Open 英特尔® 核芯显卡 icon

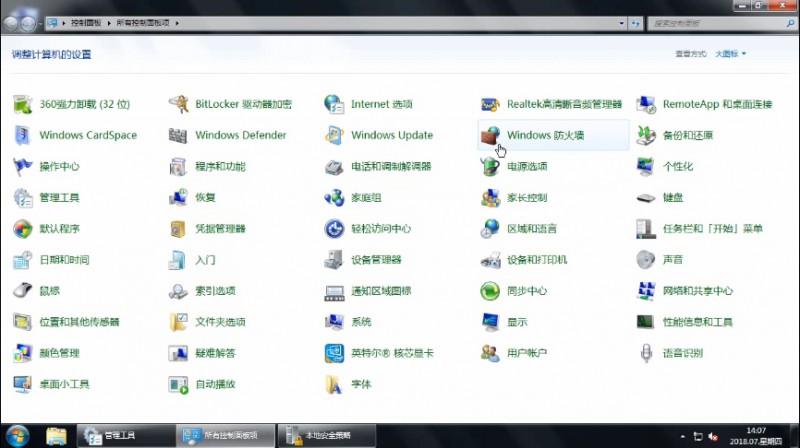point(334,353)
